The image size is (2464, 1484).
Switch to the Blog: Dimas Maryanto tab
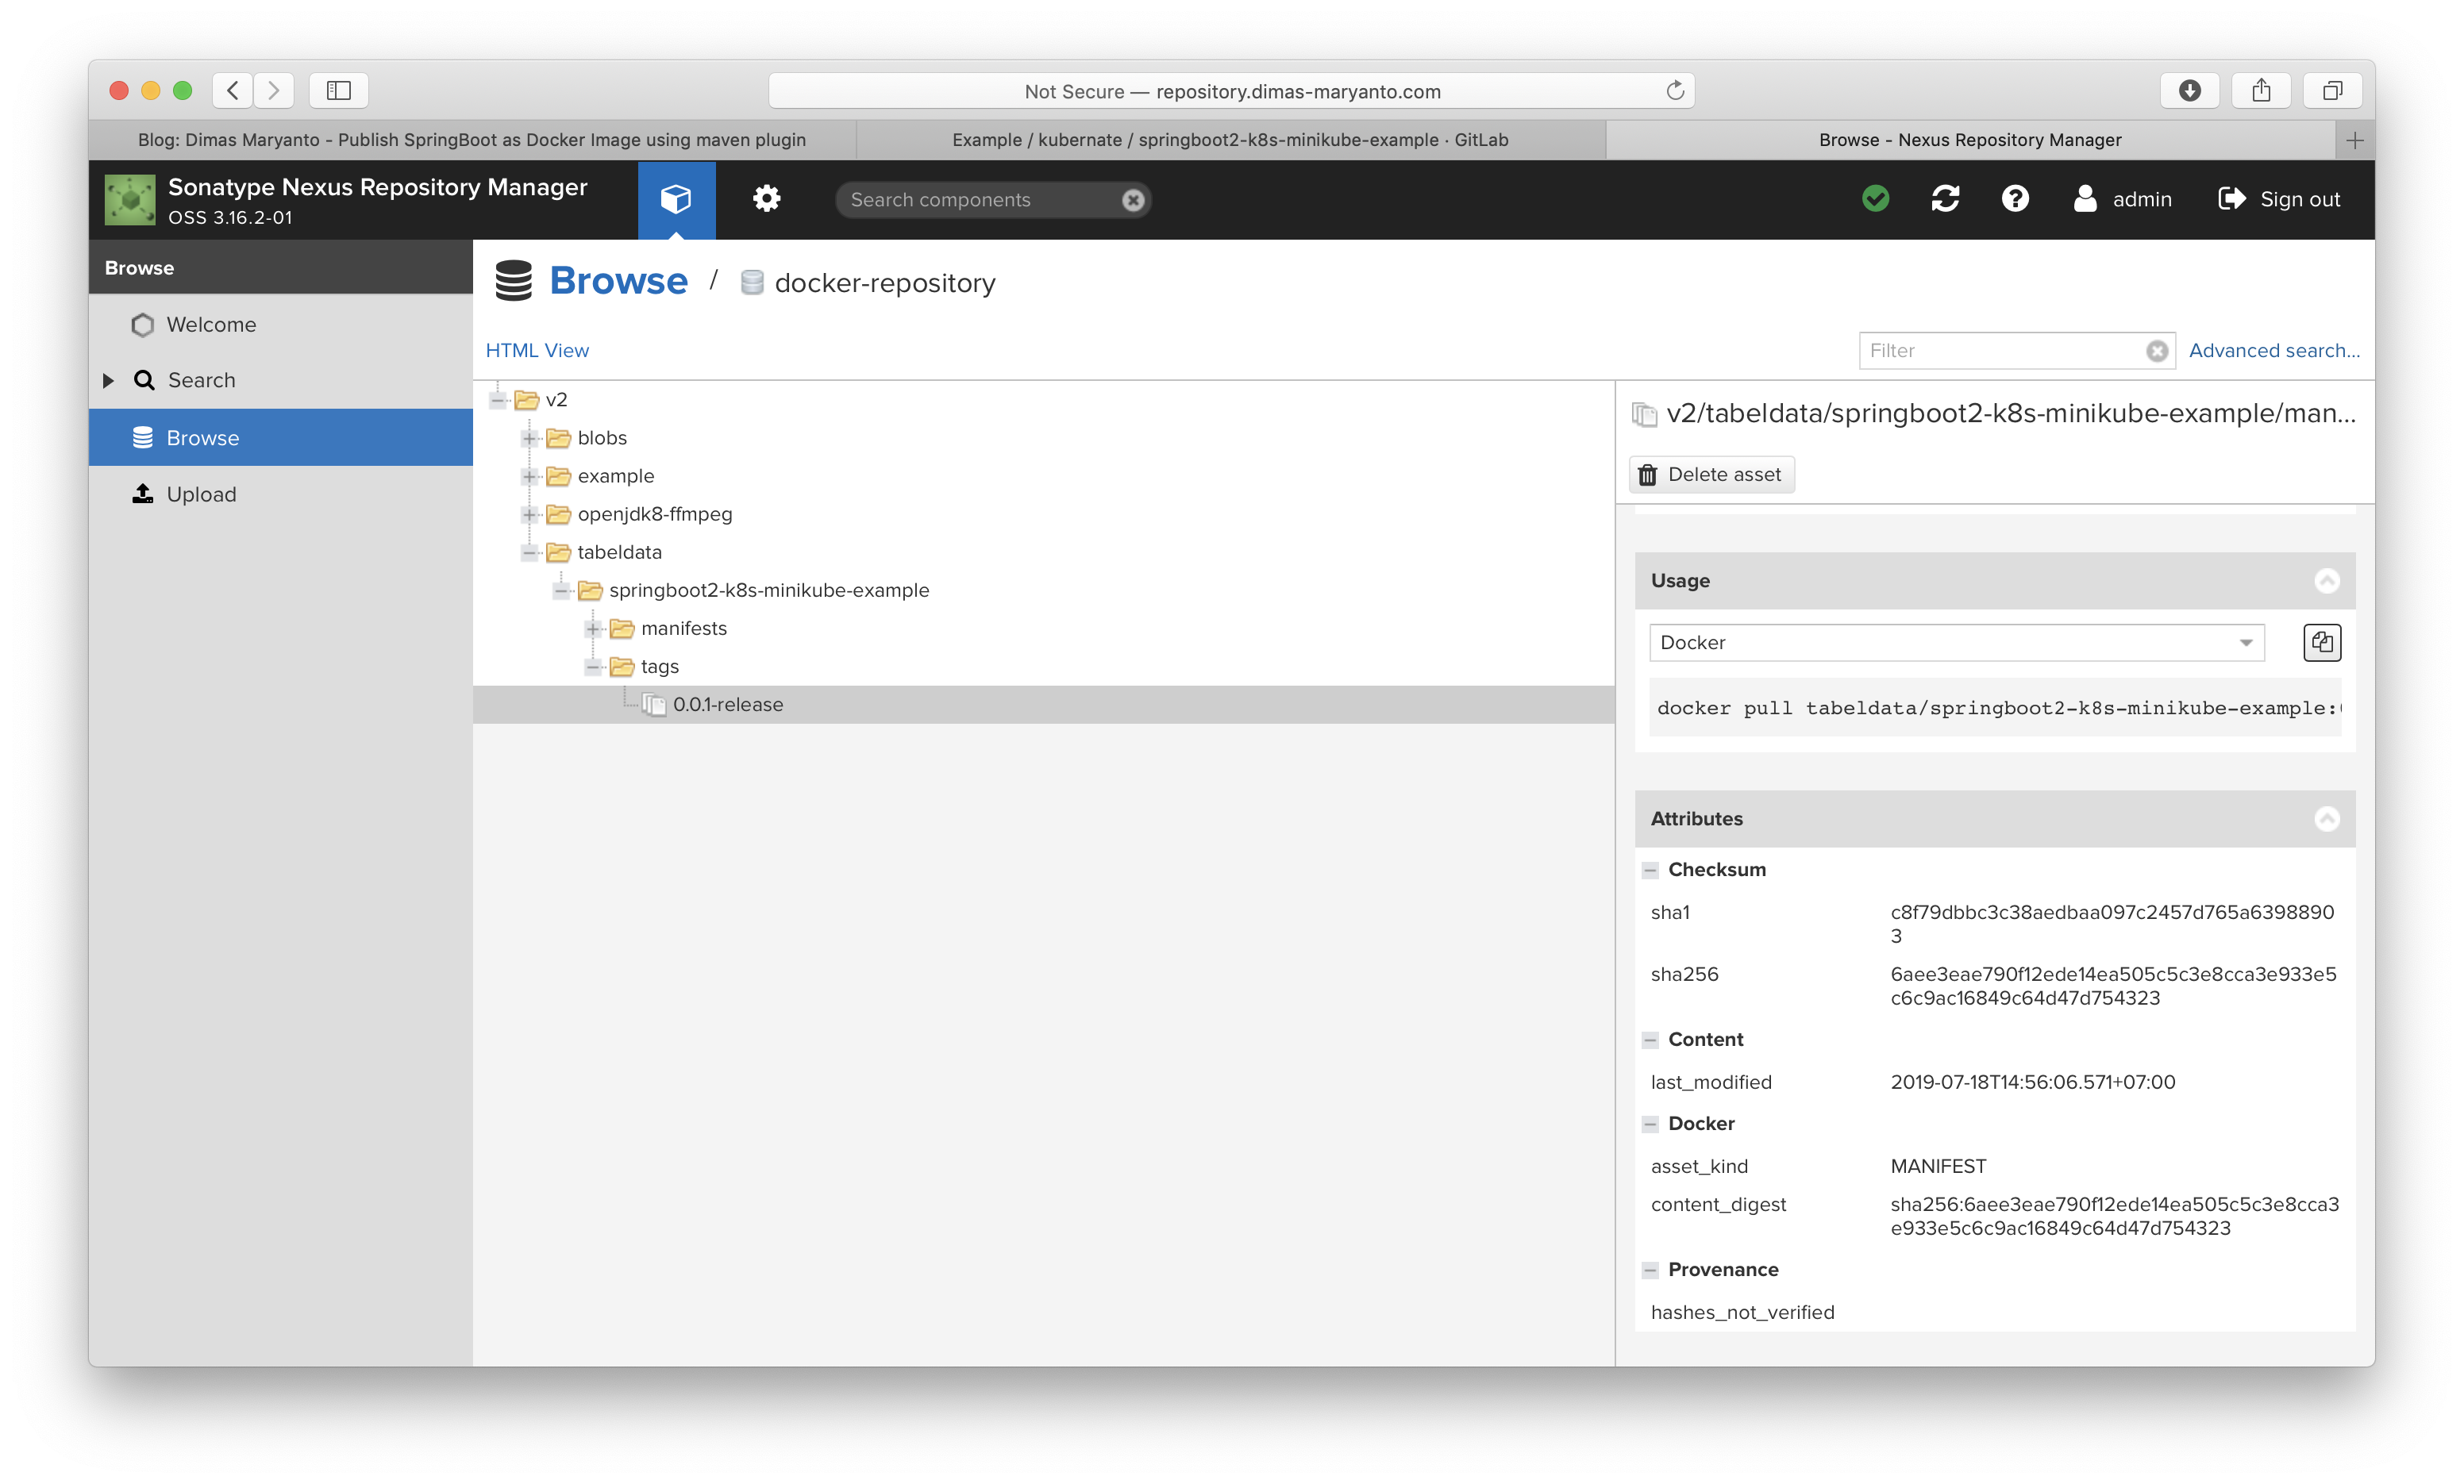472,140
